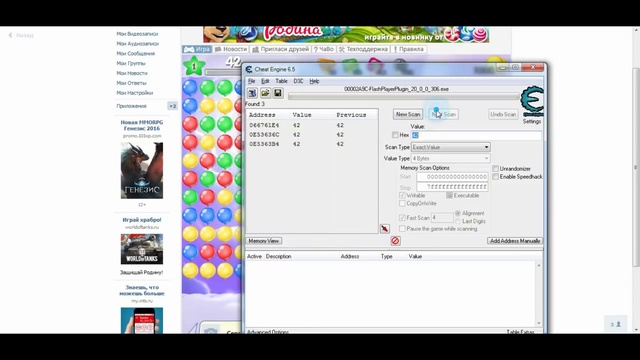Click the Генезис dragon ad thumbnail
Viewport: 640px width, 360px height.
pyautogui.click(x=142, y=171)
